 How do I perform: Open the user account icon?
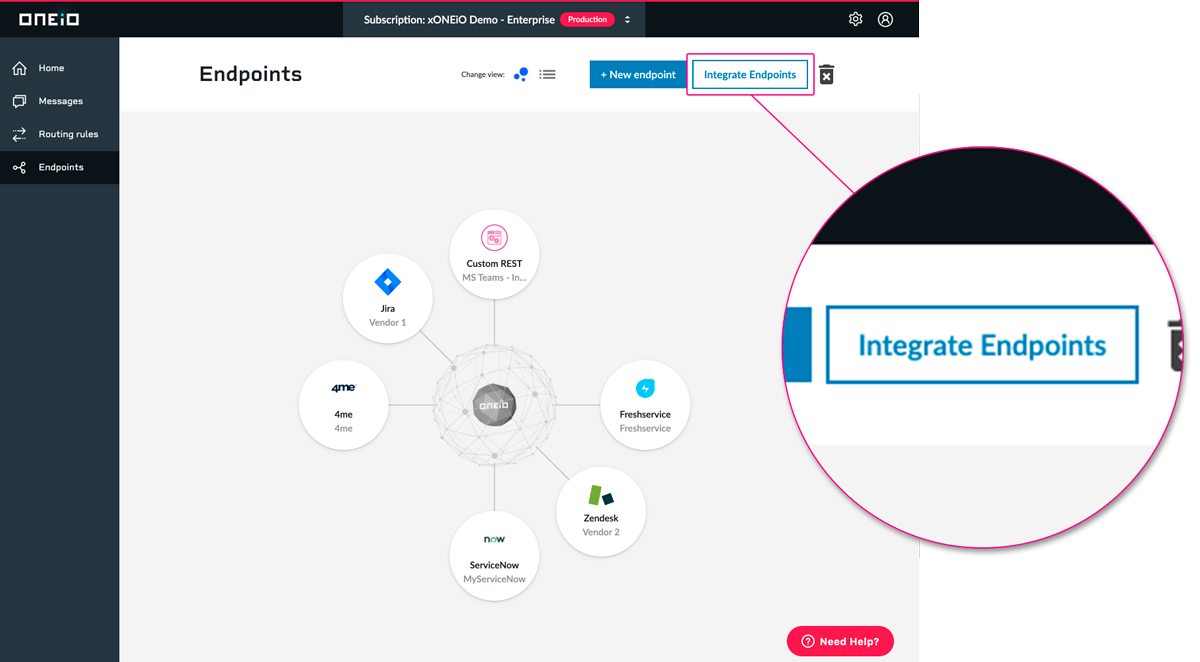point(885,19)
